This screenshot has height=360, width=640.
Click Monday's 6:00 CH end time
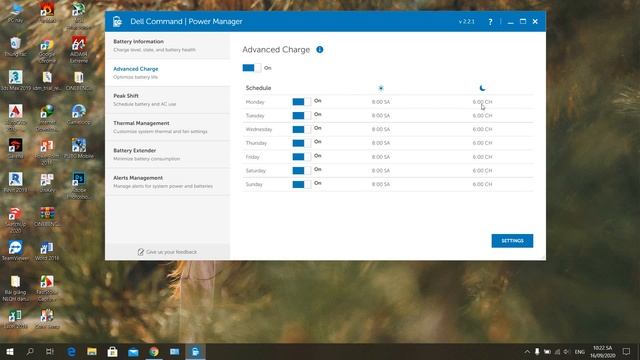click(x=482, y=102)
